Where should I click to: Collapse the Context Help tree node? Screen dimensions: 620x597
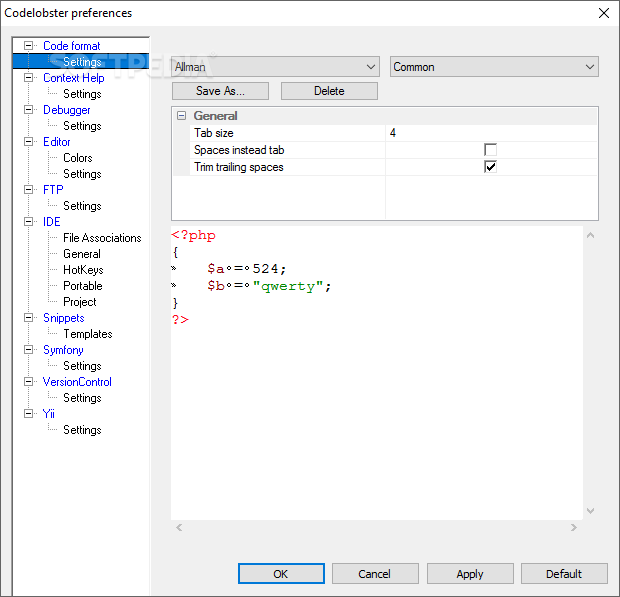coord(28,78)
